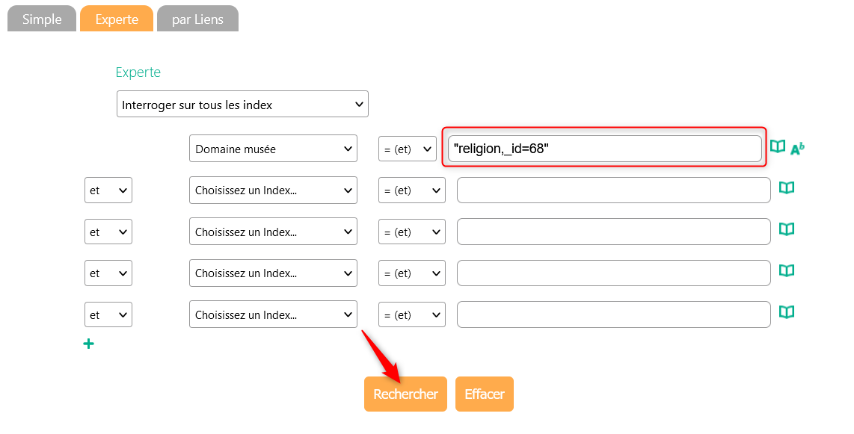Viewport: 854px width, 434px height.
Task: Click the empty search field in the last row
Action: (613, 314)
